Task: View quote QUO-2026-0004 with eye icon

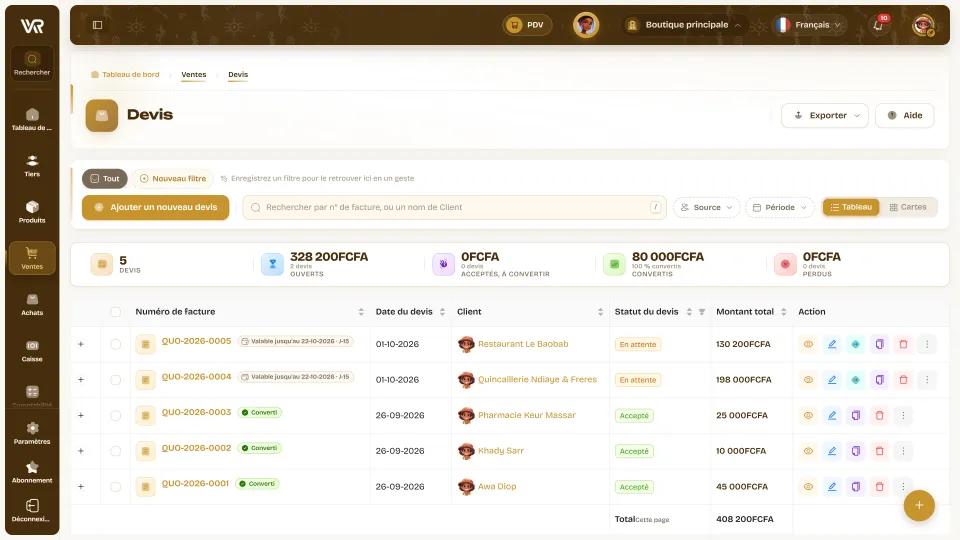Action: point(808,380)
